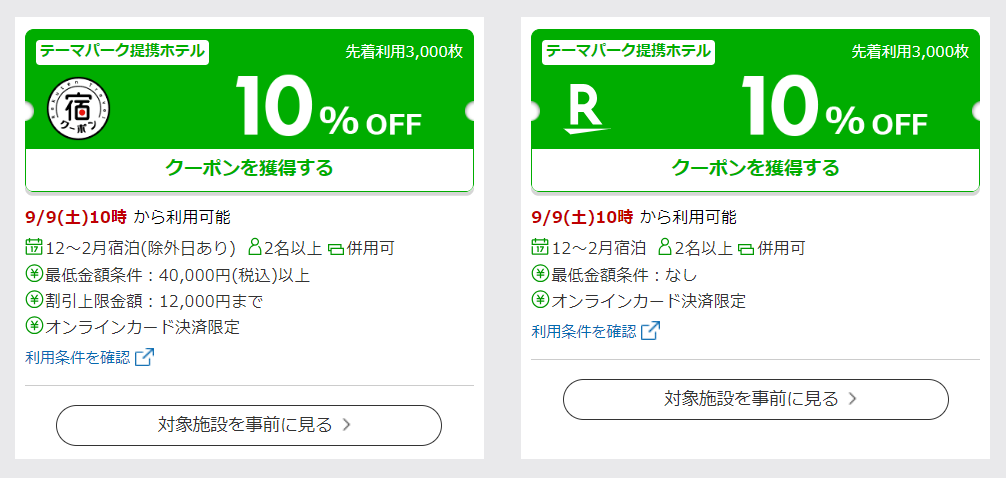Get the right Rakuten coupon
This screenshot has height=478, width=1006.
pyautogui.click(x=756, y=169)
